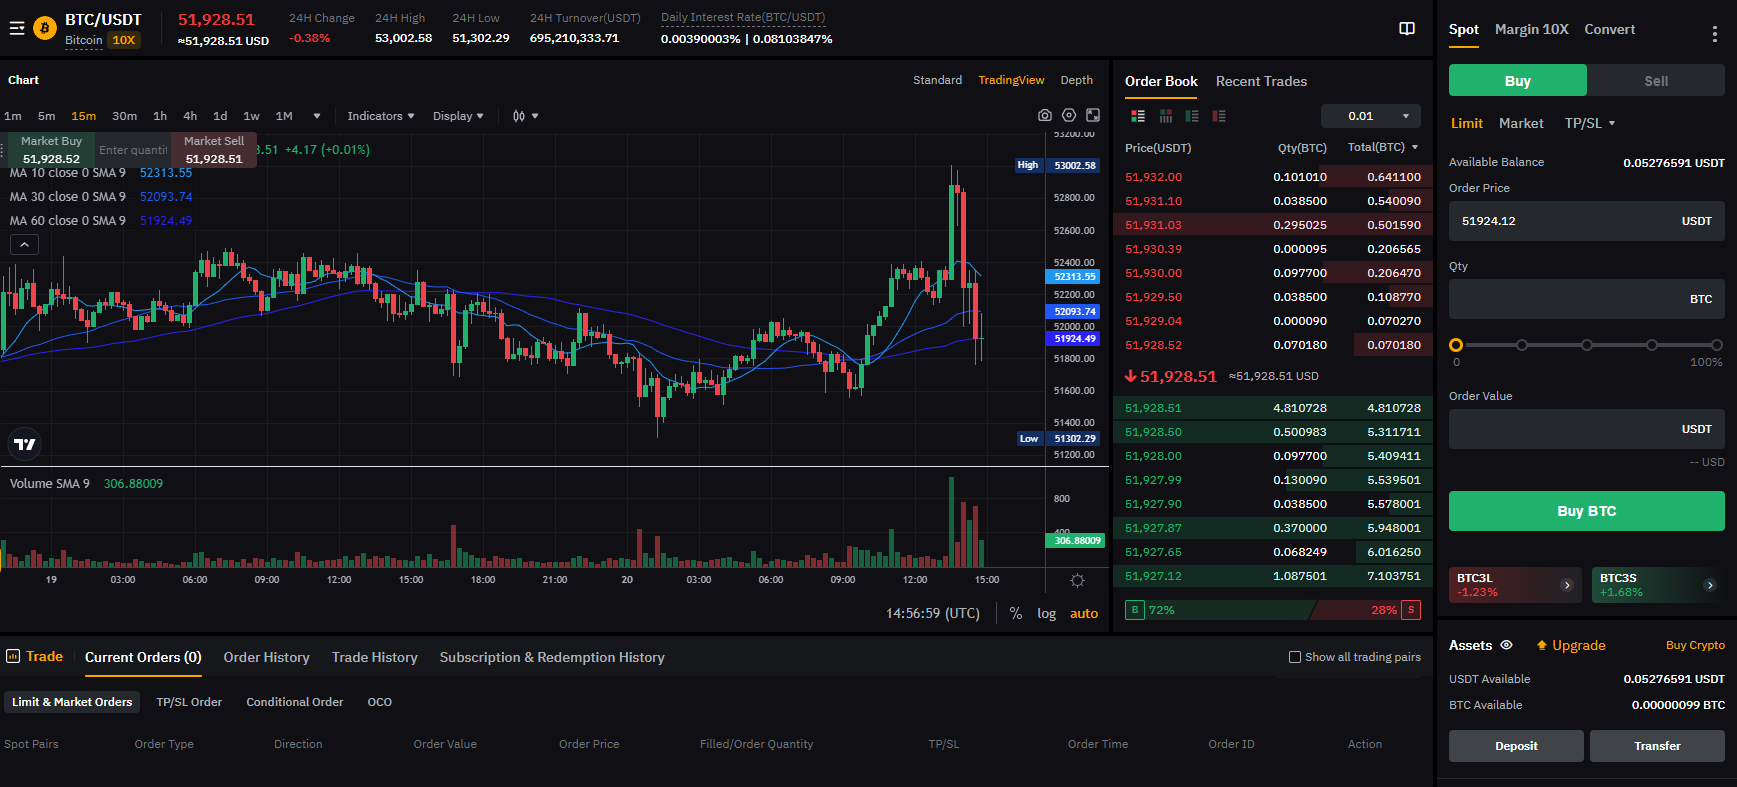Click the Order Value USDT input field

pos(1586,429)
